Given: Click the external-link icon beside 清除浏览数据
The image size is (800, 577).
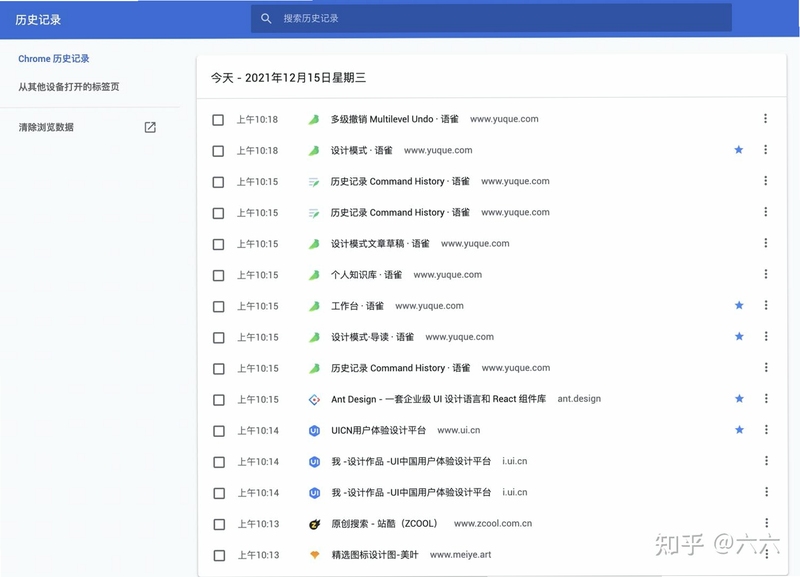Looking at the screenshot, I should tap(150, 127).
